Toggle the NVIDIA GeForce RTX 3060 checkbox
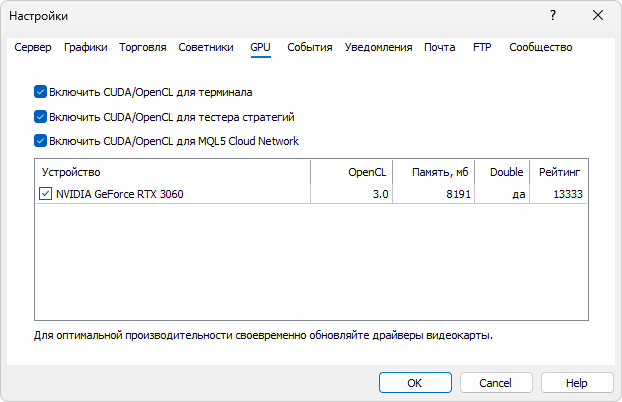The width and height of the screenshot is (622, 402). [45, 194]
